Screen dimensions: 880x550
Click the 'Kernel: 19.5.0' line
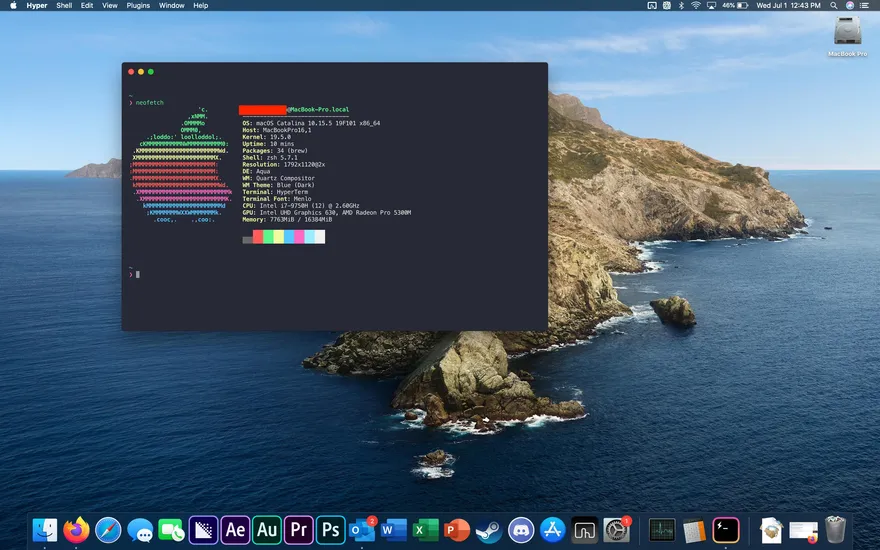coord(267,137)
